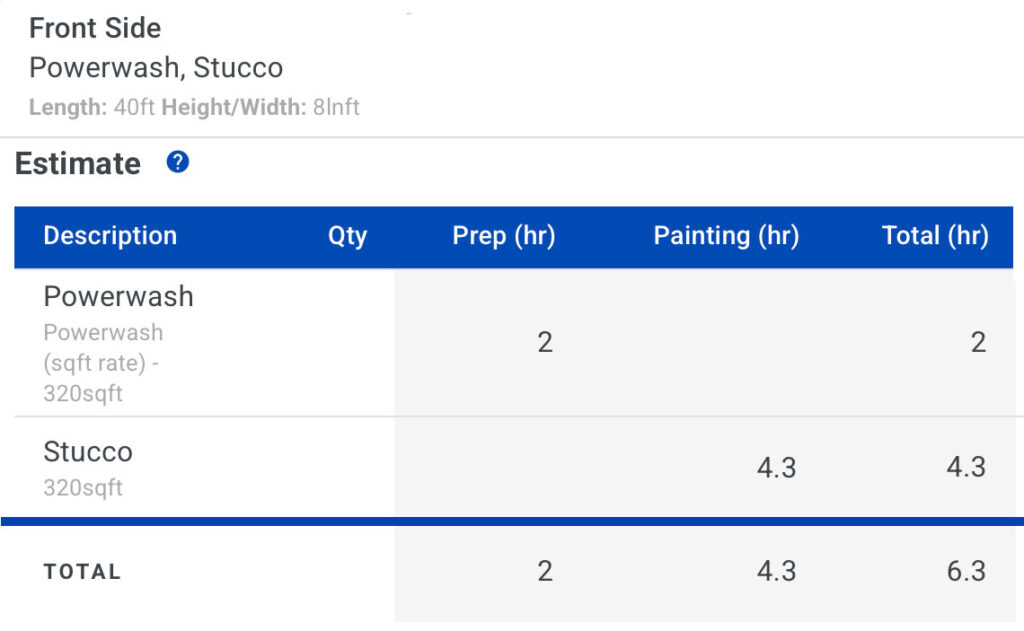Screen dimensions: 1024x631
Task: Click the Powerwash, Stucco subtitle
Action: pyautogui.click(x=156, y=68)
